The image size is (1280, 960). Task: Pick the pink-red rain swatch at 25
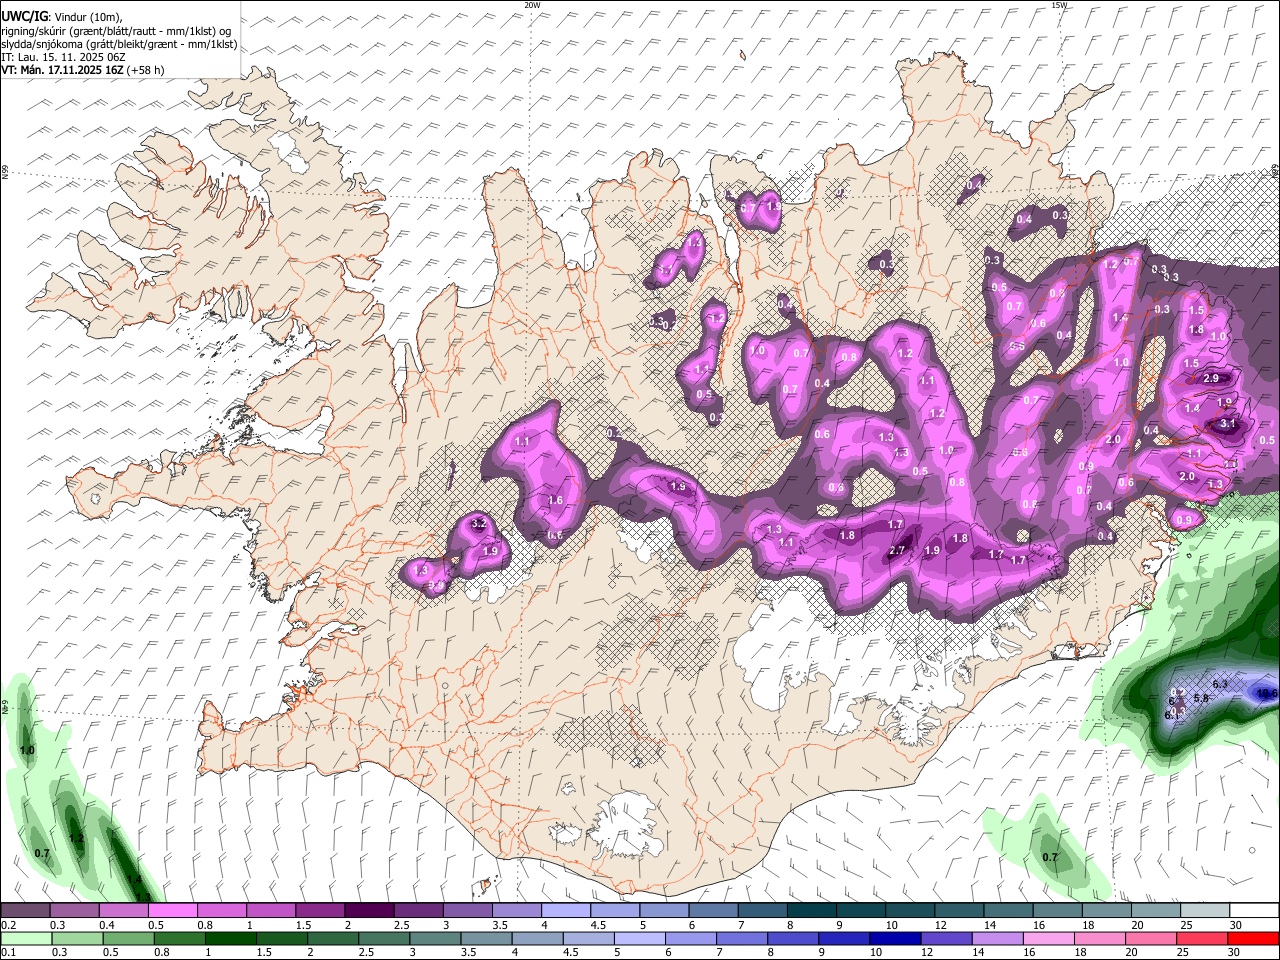coord(1202,939)
